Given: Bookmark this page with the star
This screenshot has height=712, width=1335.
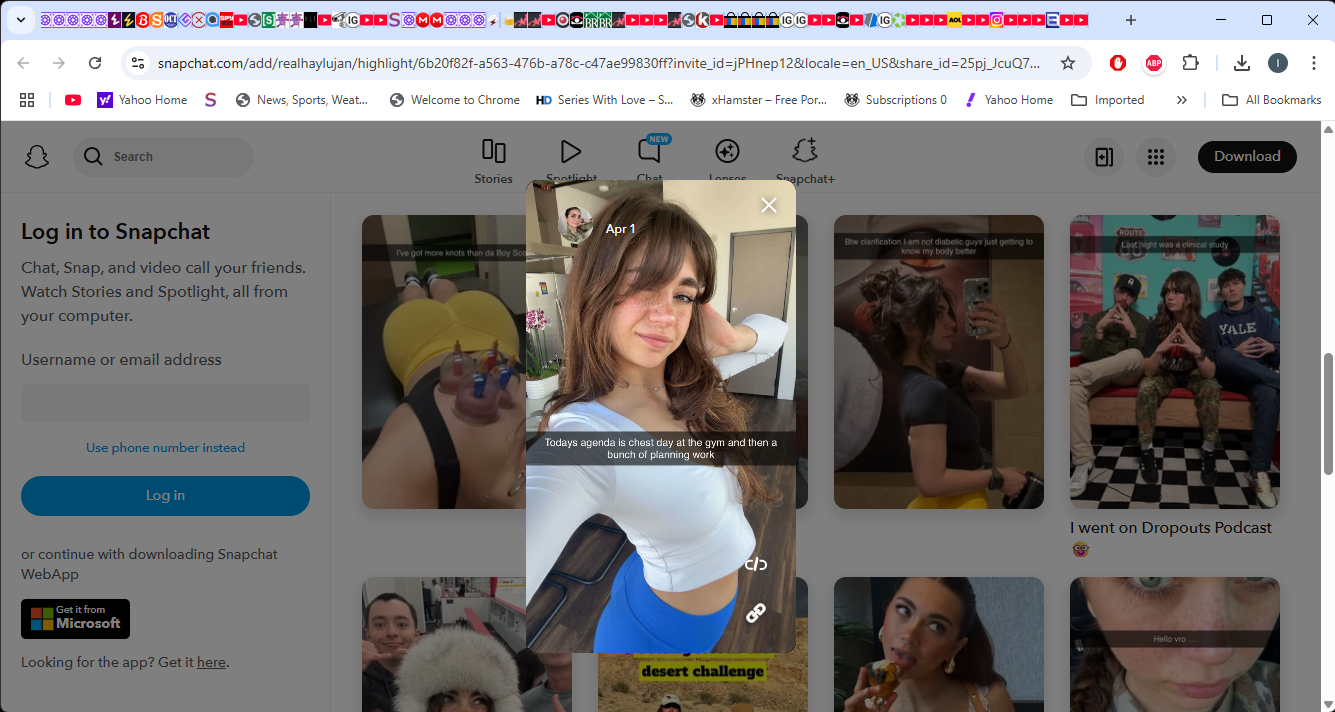Looking at the screenshot, I should (1068, 63).
